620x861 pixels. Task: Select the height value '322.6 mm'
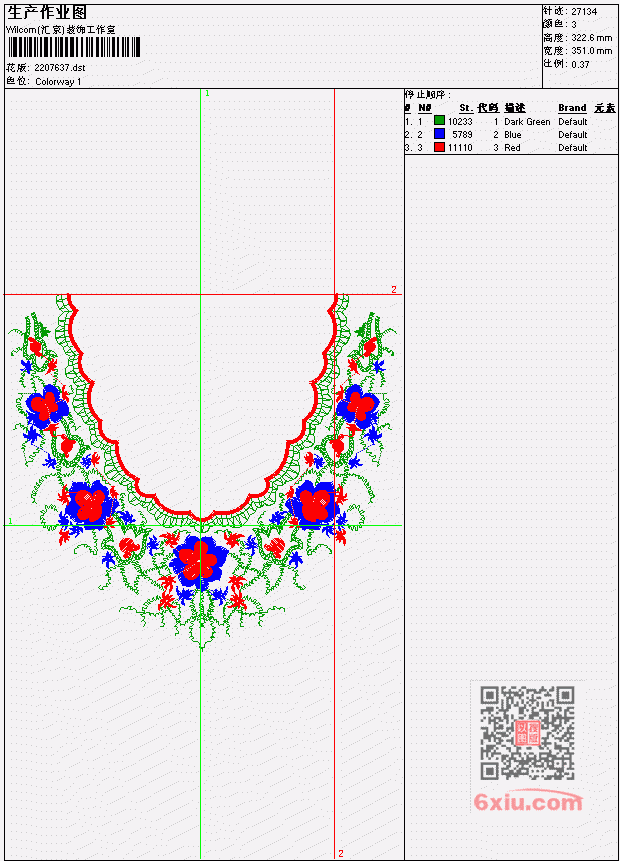[x=591, y=38]
